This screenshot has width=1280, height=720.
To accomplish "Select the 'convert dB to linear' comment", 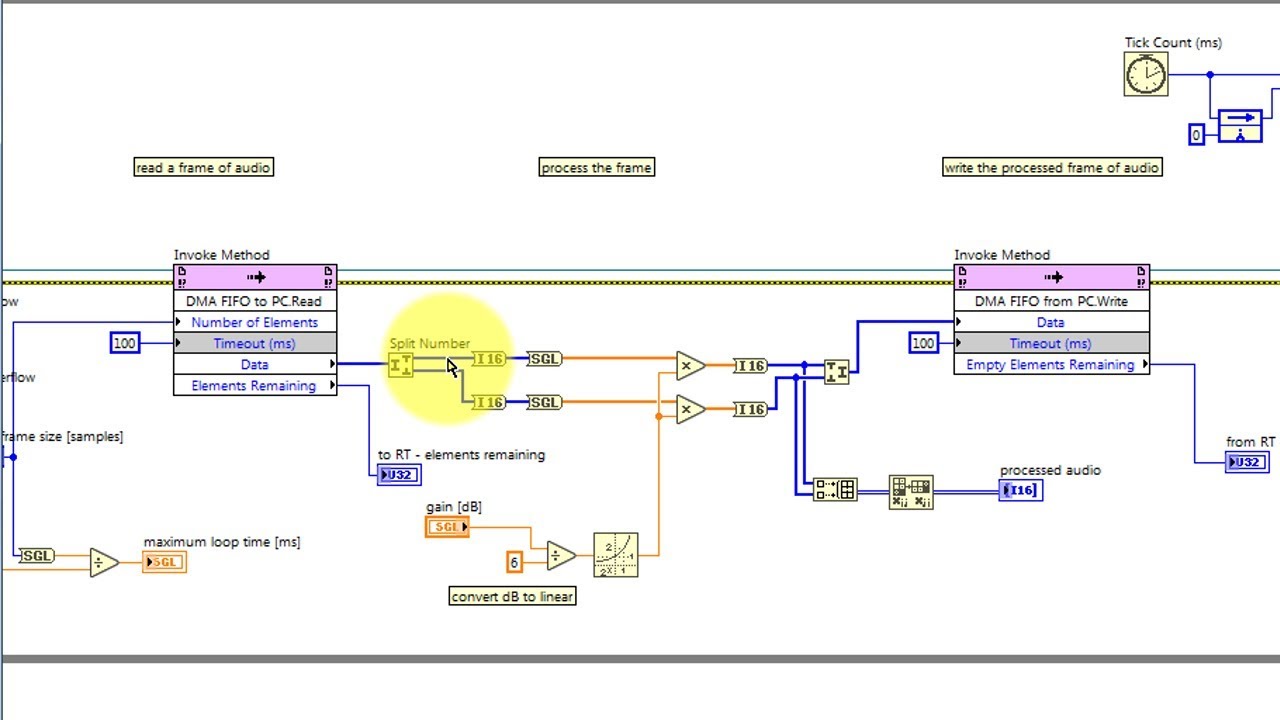I will pyautogui.click(x=513, y=596).
